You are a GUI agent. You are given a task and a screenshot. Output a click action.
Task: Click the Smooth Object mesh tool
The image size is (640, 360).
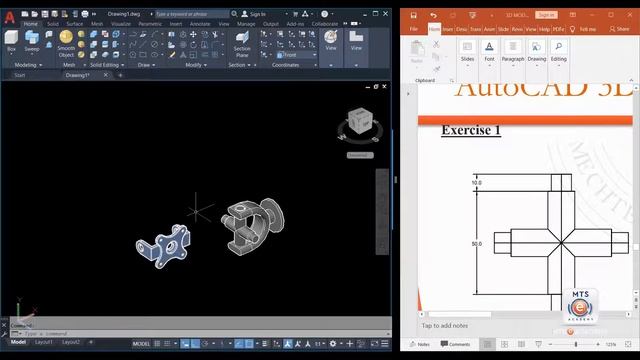(x=66, y=43)
